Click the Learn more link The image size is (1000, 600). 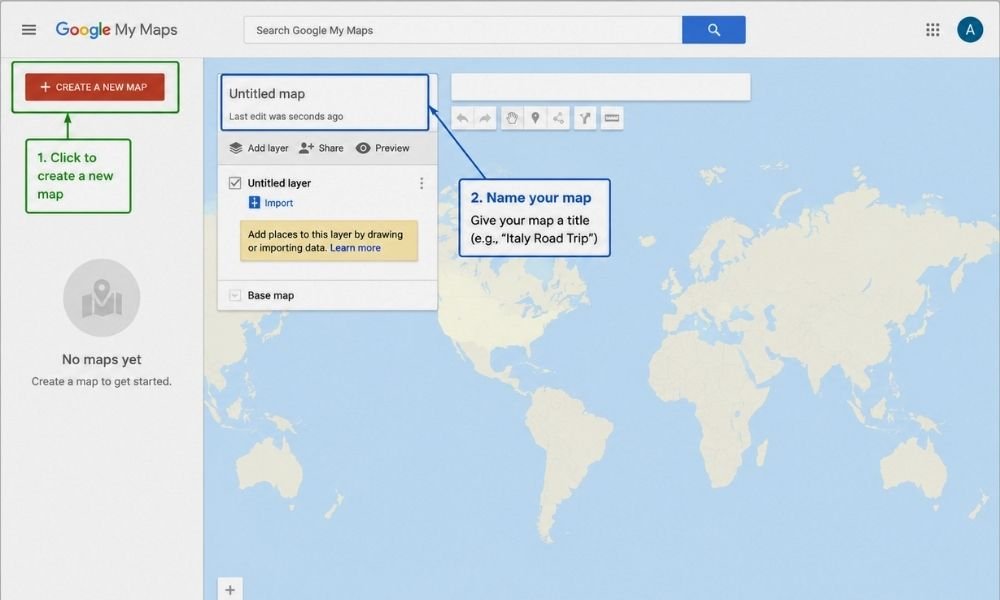355,248
